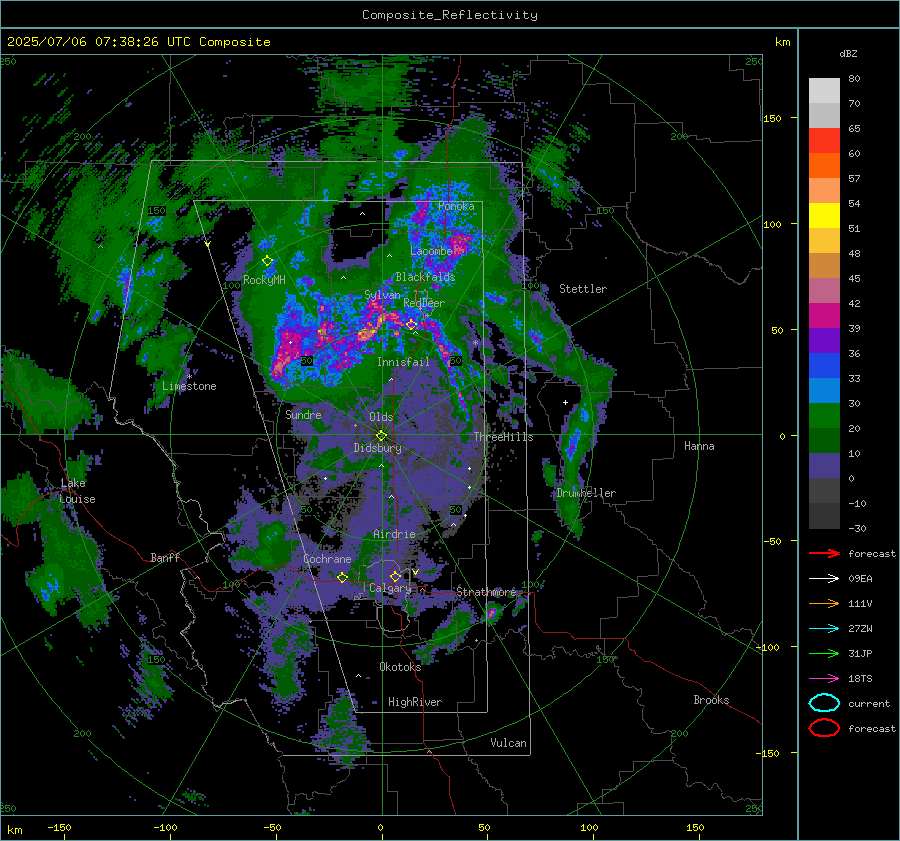Click the Brooks label
900x841 pixels.
(x=711, y=700)
